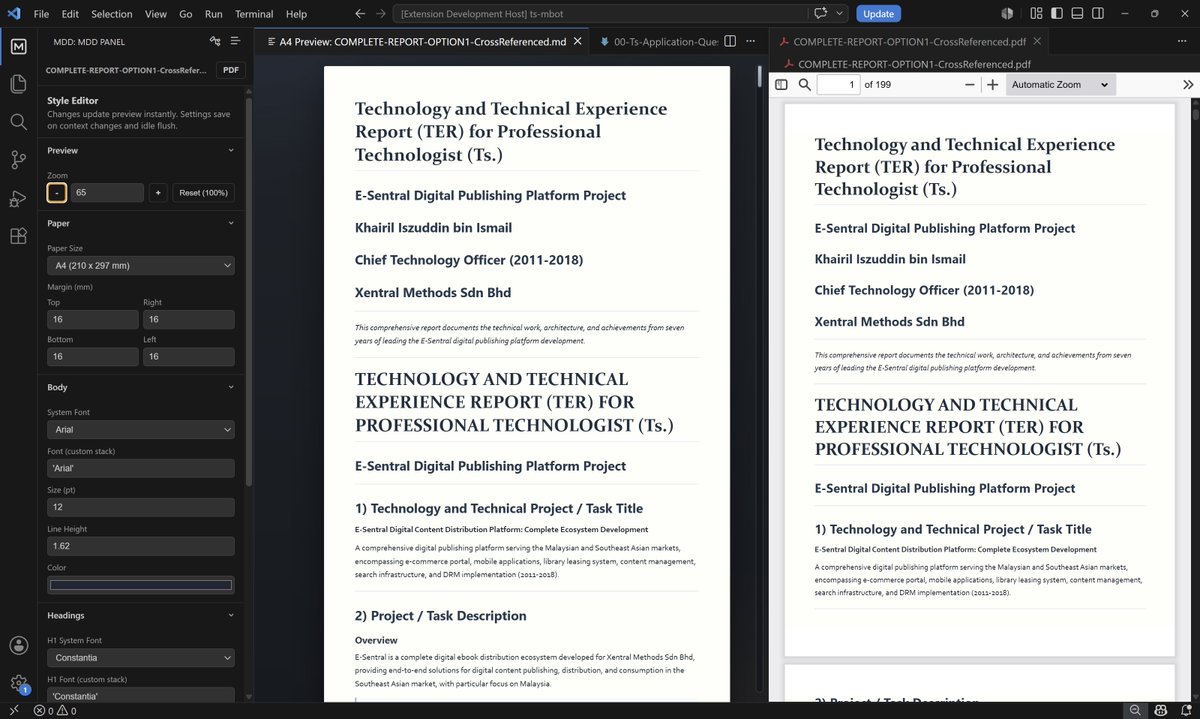Click the Update button
Screen dimensions: 1200x719
pos(879,14)
